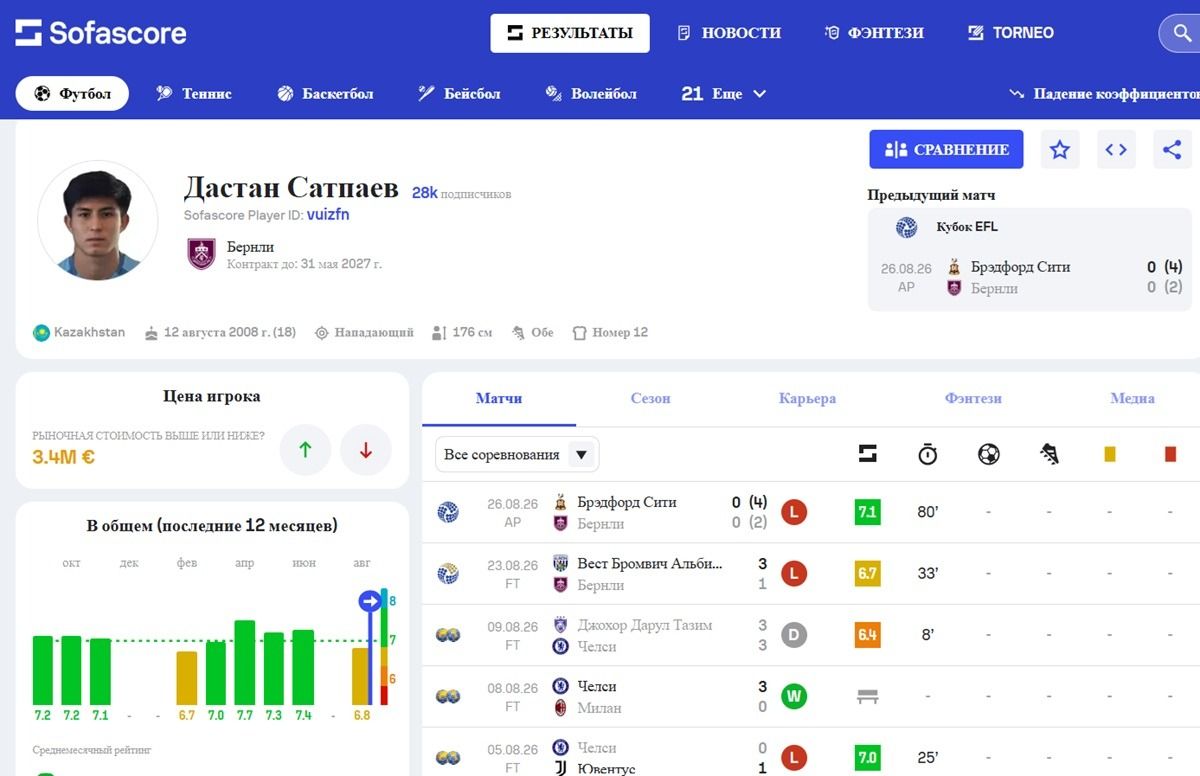Viewport: 1200px width, 776px height.
Task: Add player to favorites with star icon
Action: tap(1060, 150)
